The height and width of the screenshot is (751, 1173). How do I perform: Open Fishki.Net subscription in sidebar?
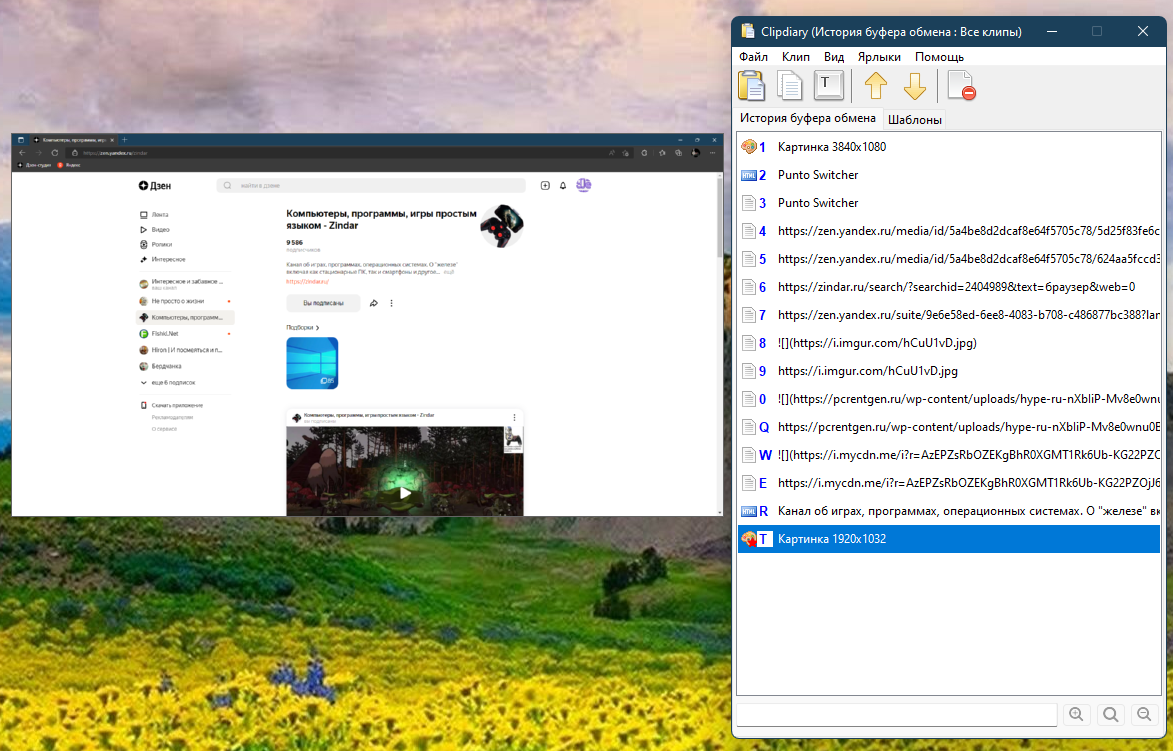(186, 334)
